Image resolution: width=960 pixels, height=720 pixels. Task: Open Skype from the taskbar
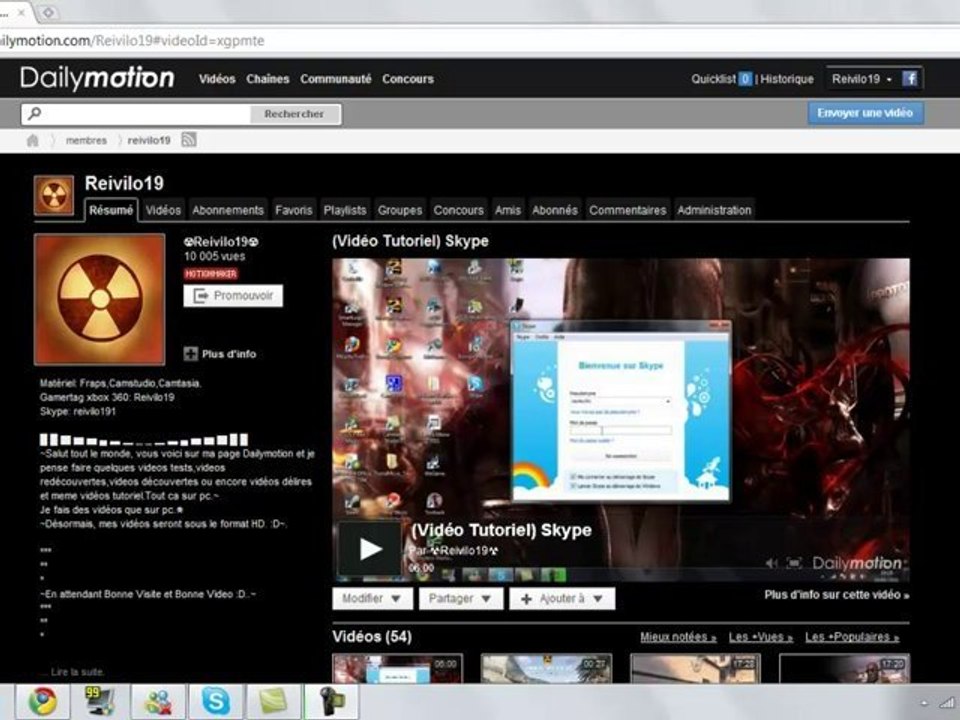coord(216,702)
